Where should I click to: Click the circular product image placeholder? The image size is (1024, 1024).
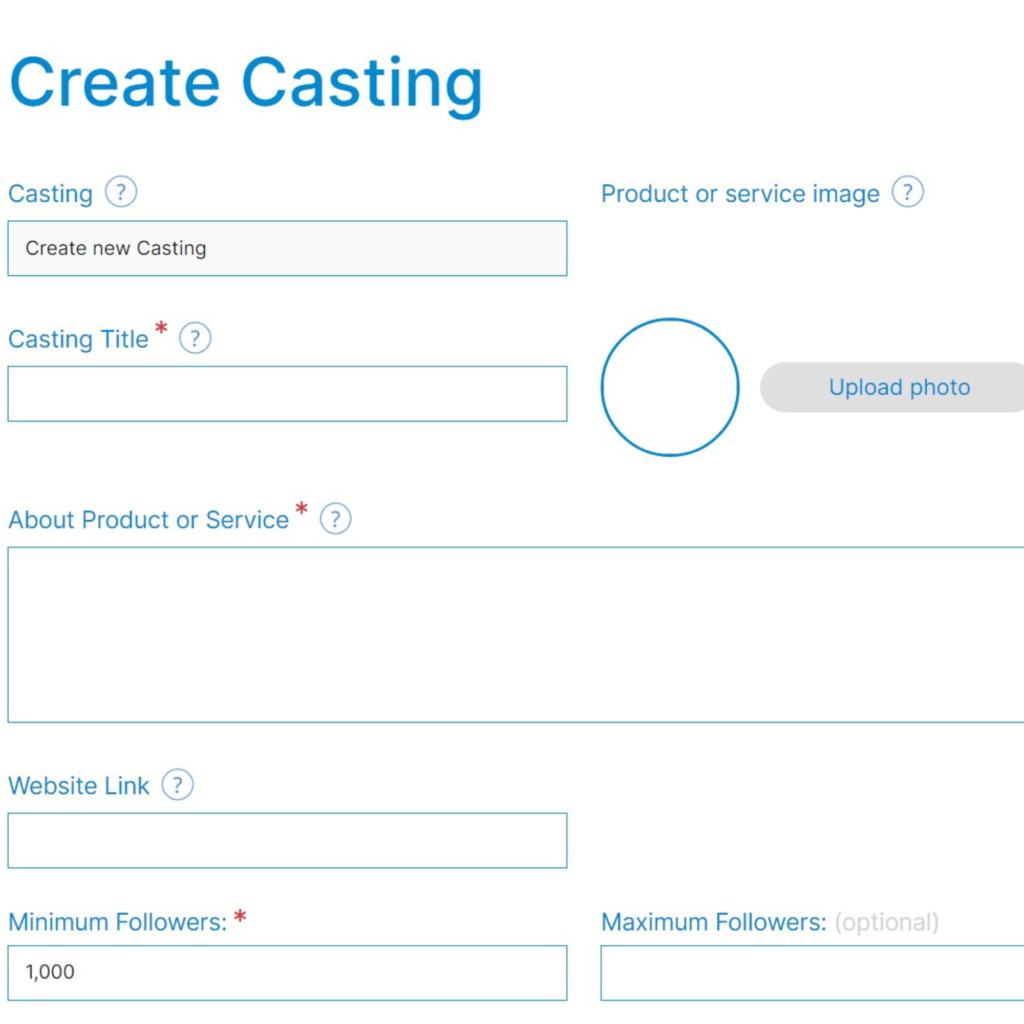click(x=670, y=387)
